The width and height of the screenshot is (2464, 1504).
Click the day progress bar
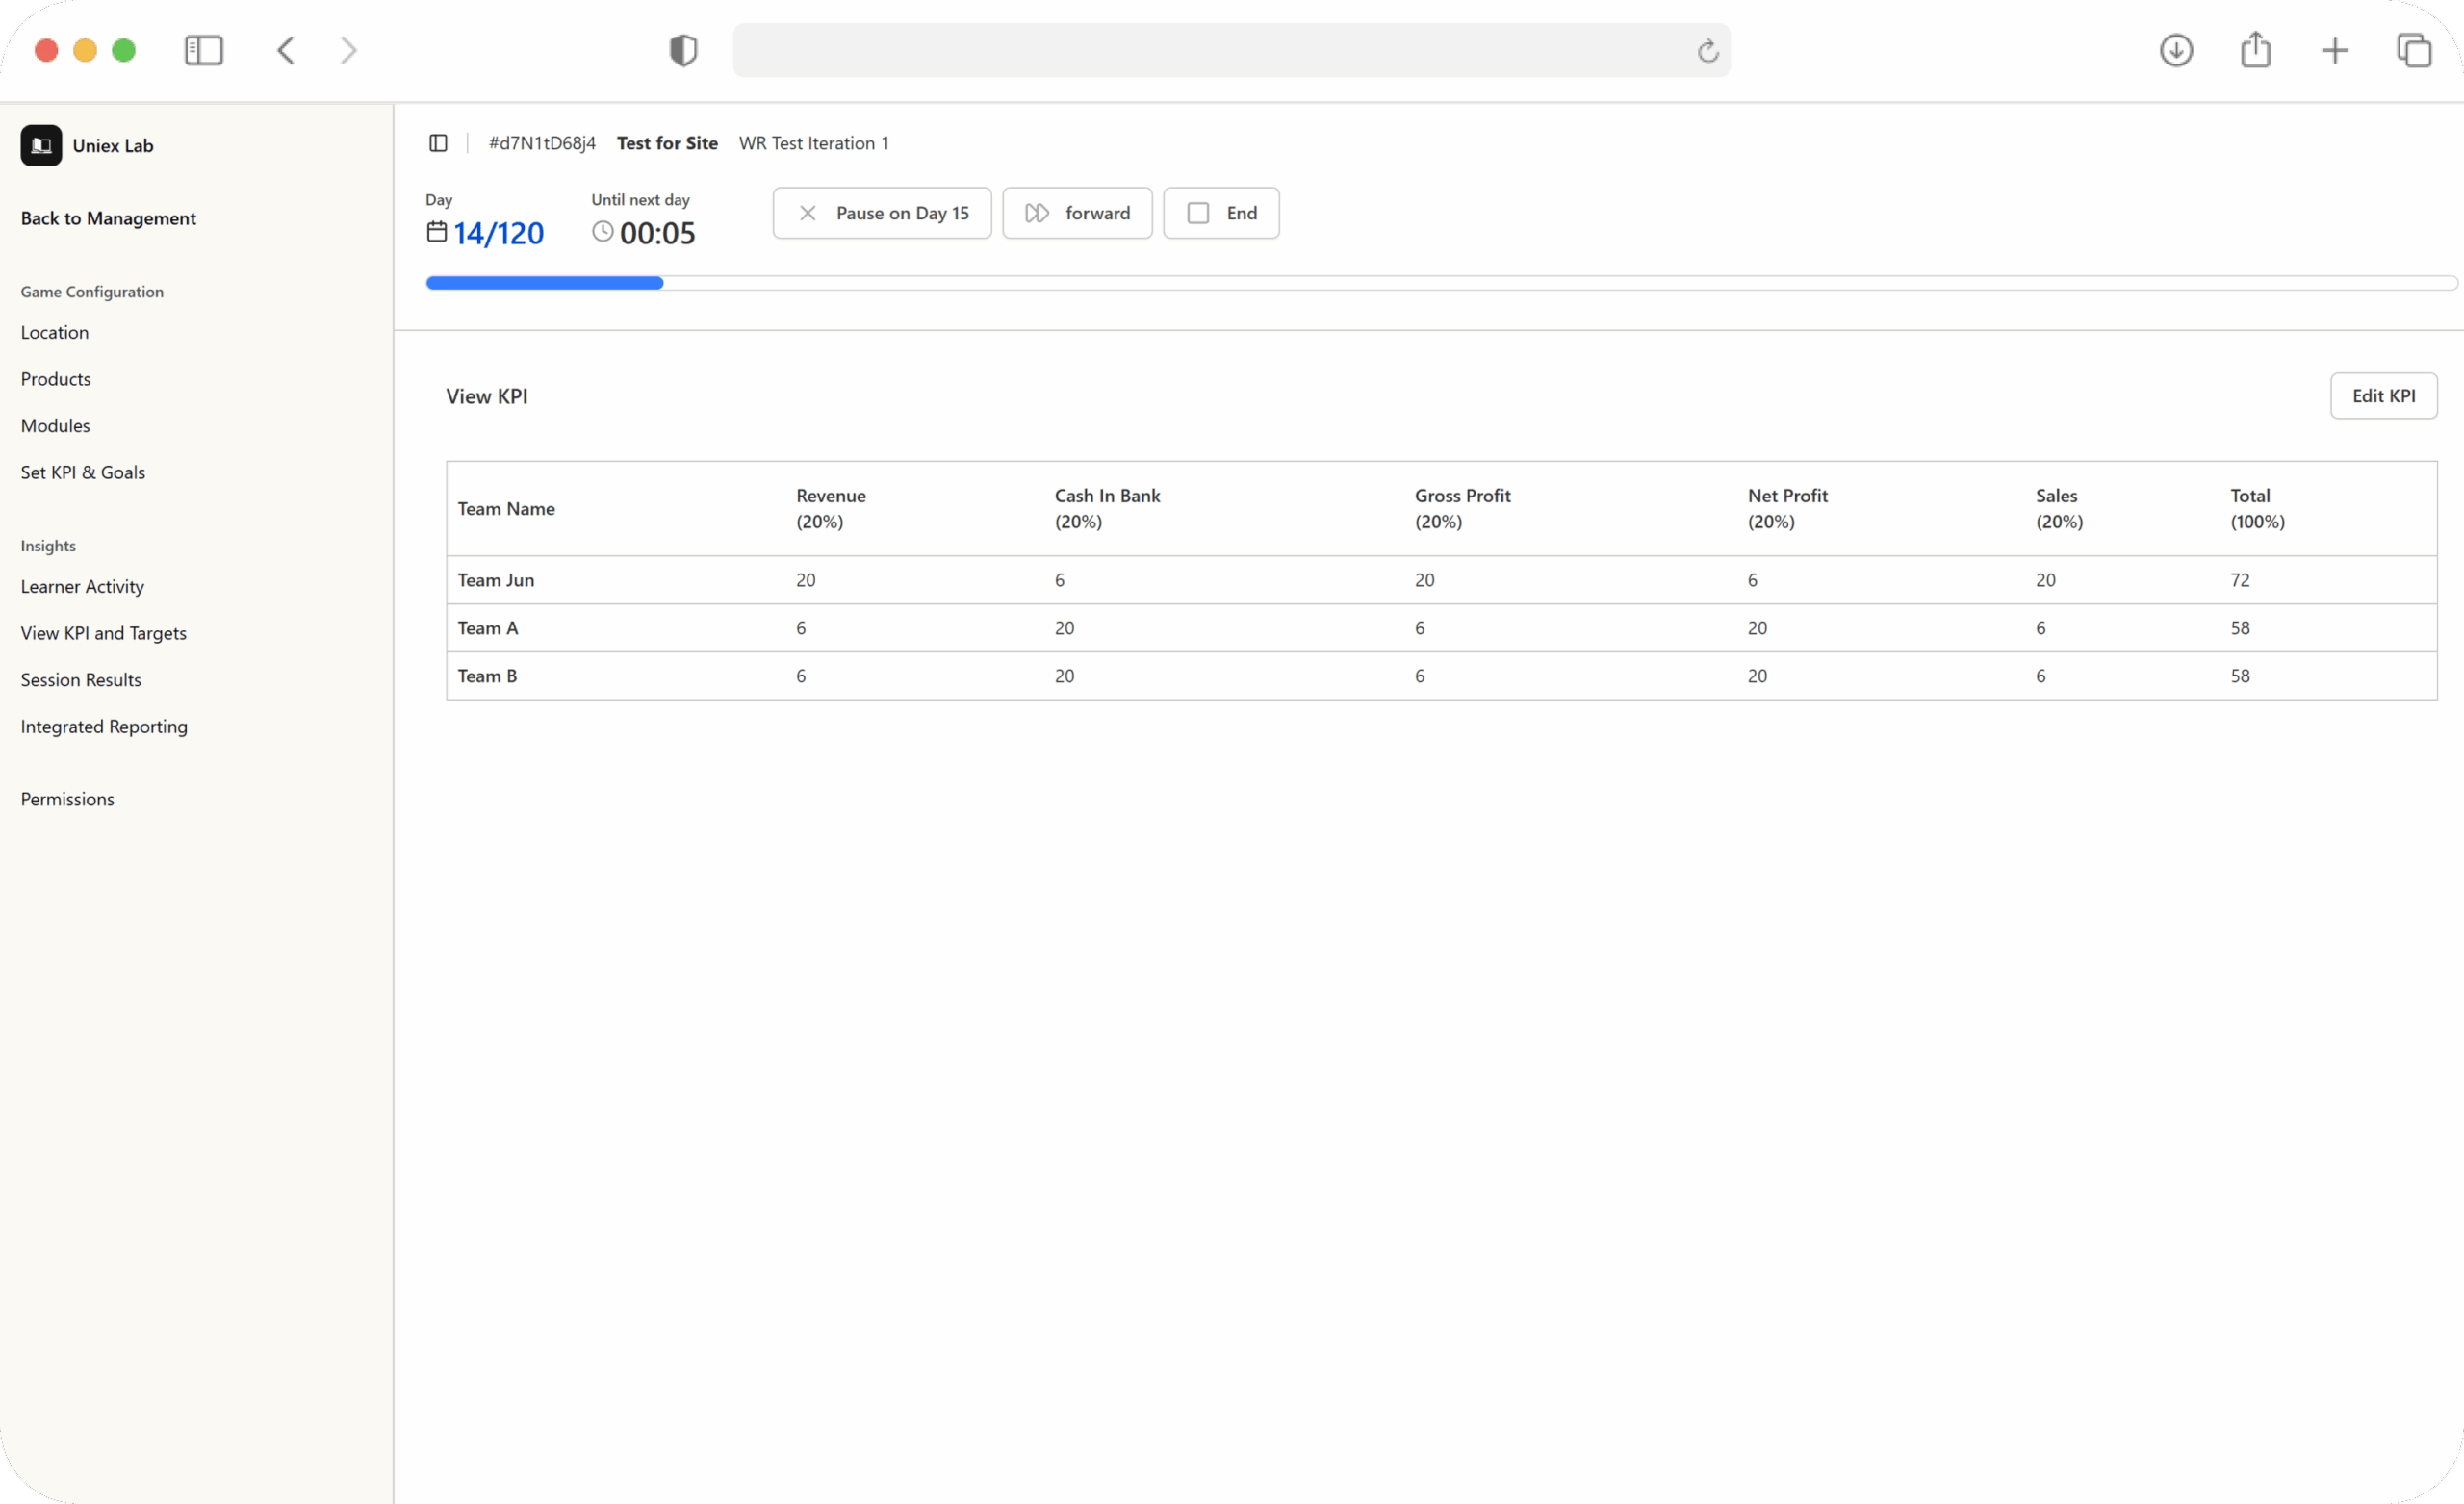tap(1440, 283)
